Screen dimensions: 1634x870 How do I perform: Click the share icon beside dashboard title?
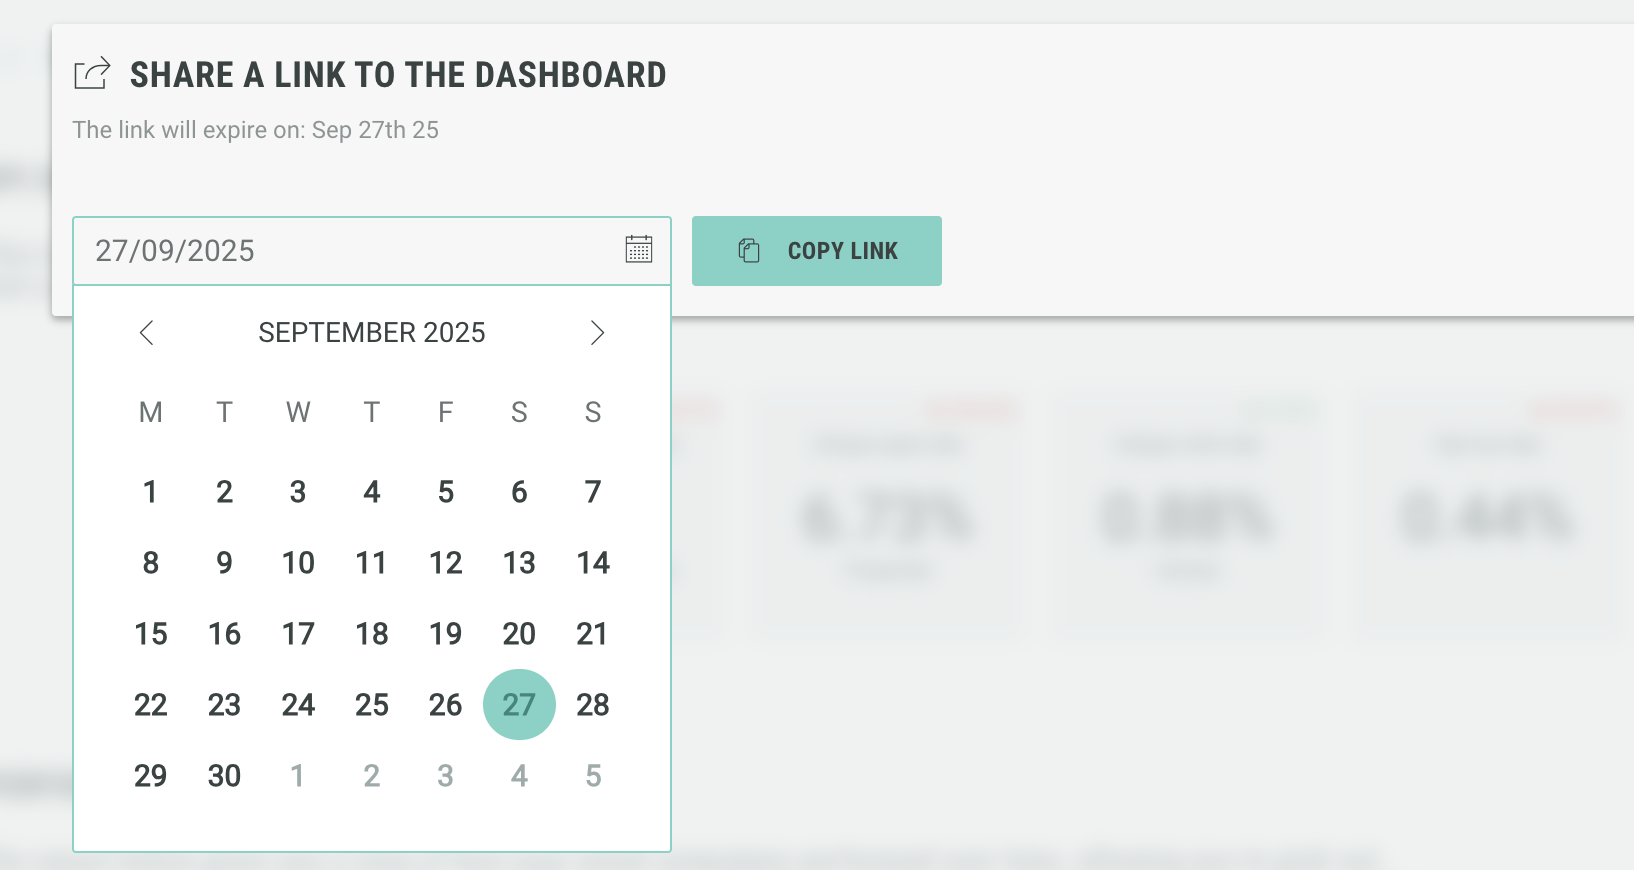[92, 74]
